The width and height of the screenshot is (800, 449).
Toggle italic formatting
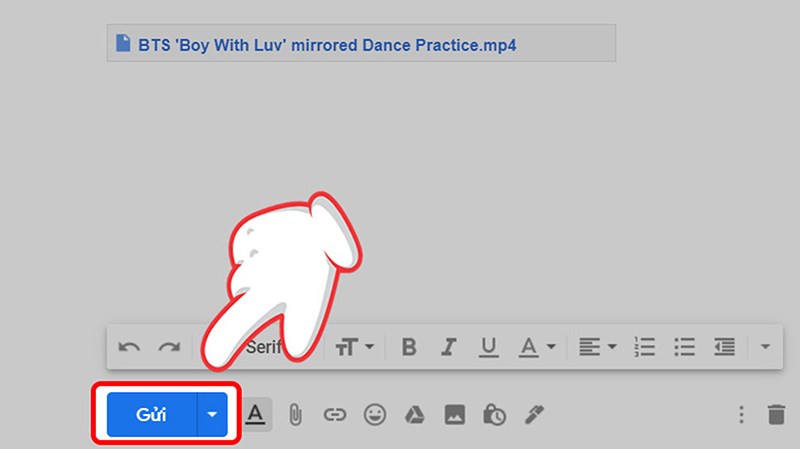pos(449,347)
